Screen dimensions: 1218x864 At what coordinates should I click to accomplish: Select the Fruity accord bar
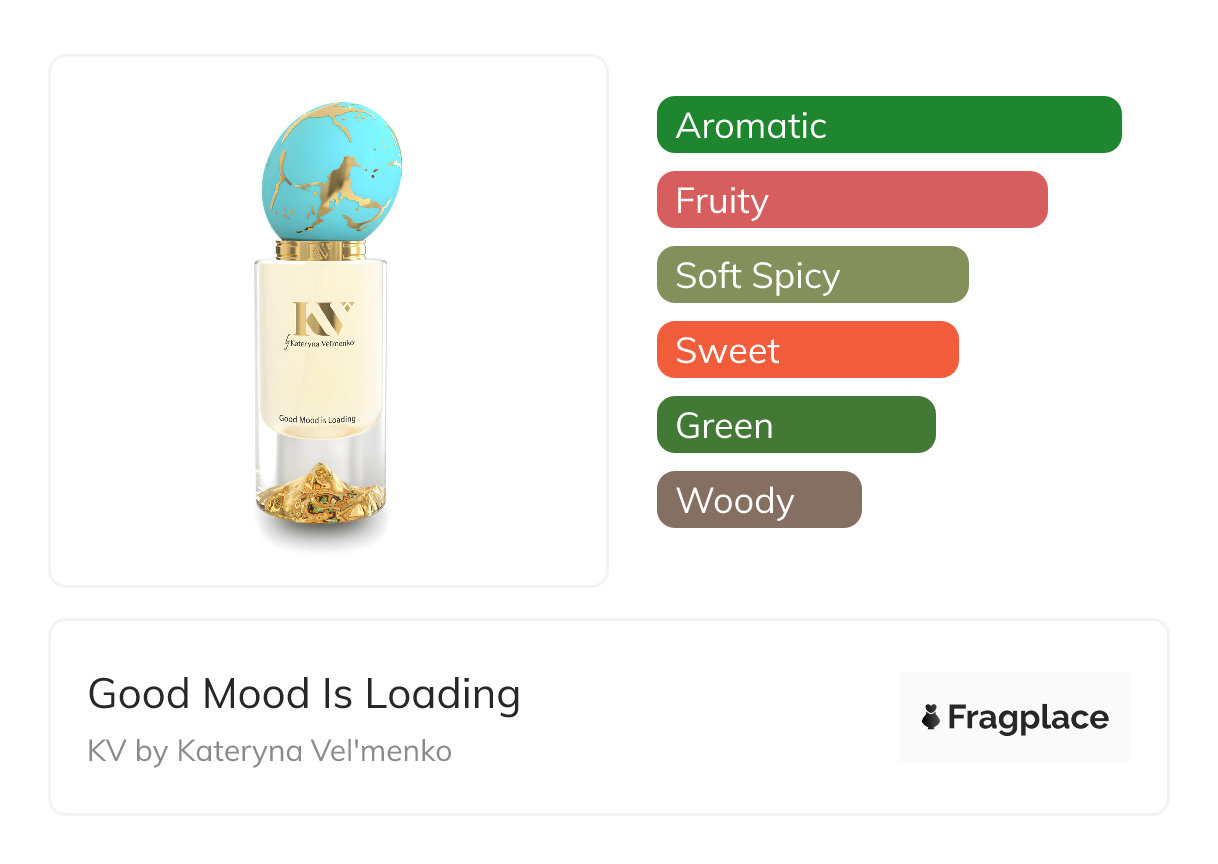point(851,200)
